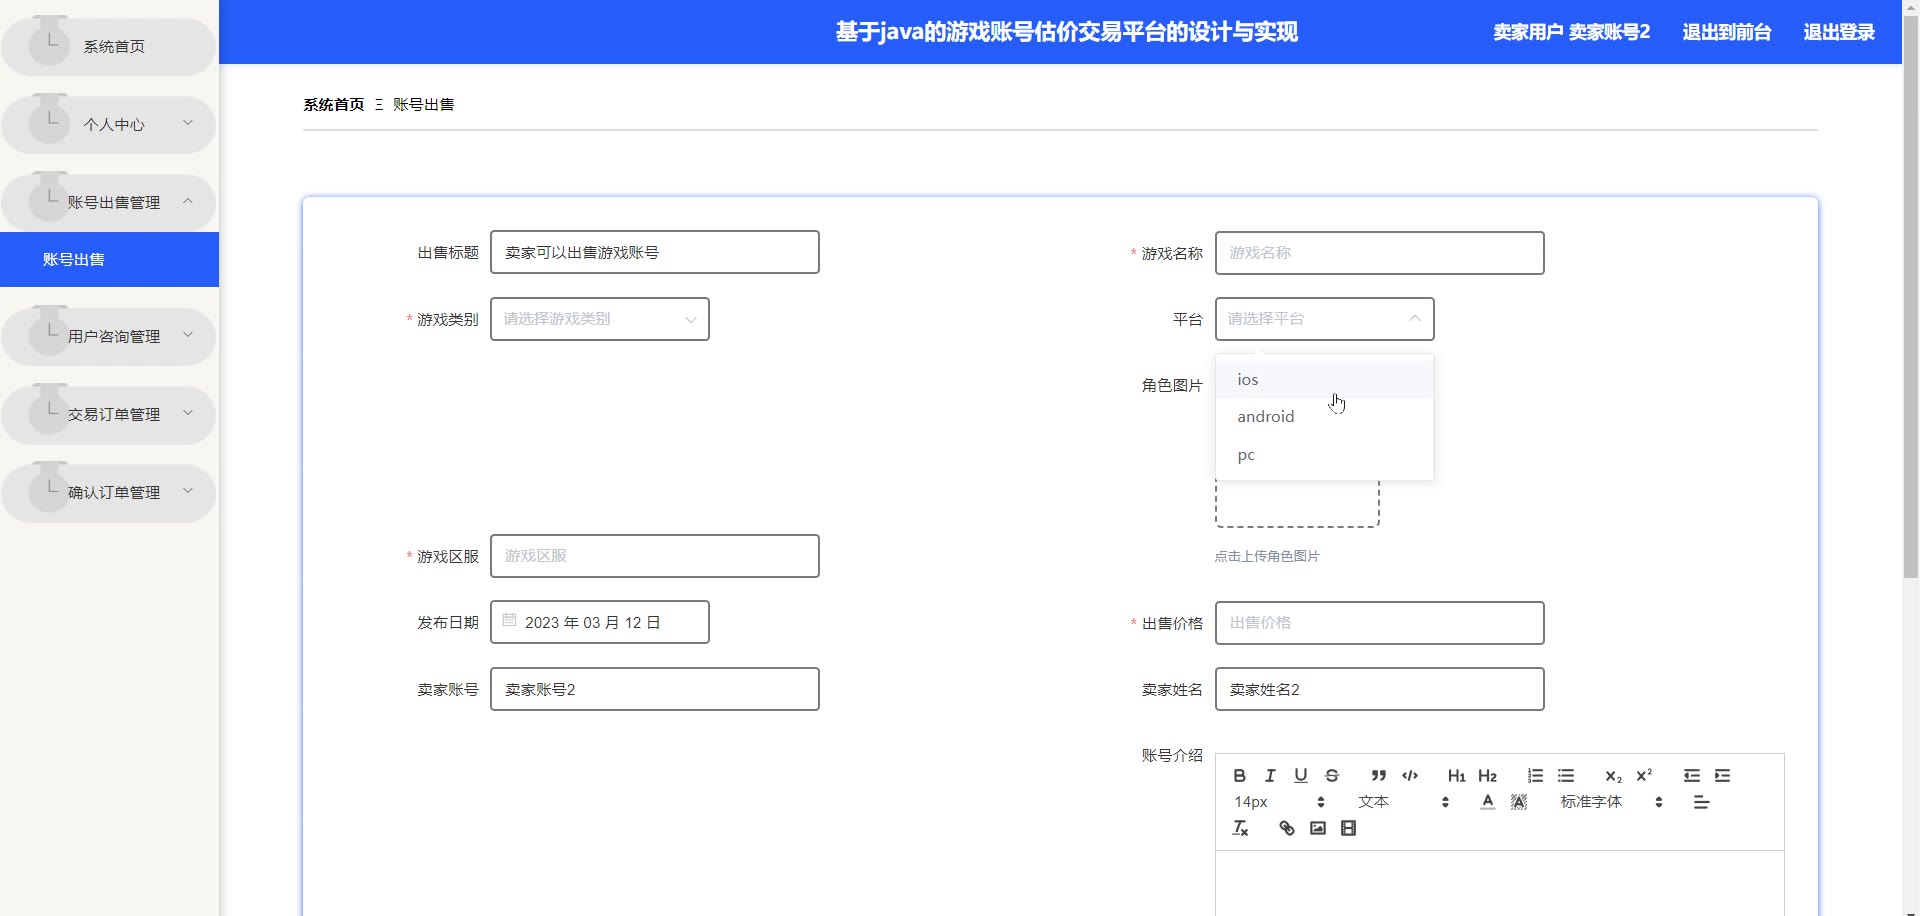Click the 账号出售 breadcrumb text

[423, 104]
